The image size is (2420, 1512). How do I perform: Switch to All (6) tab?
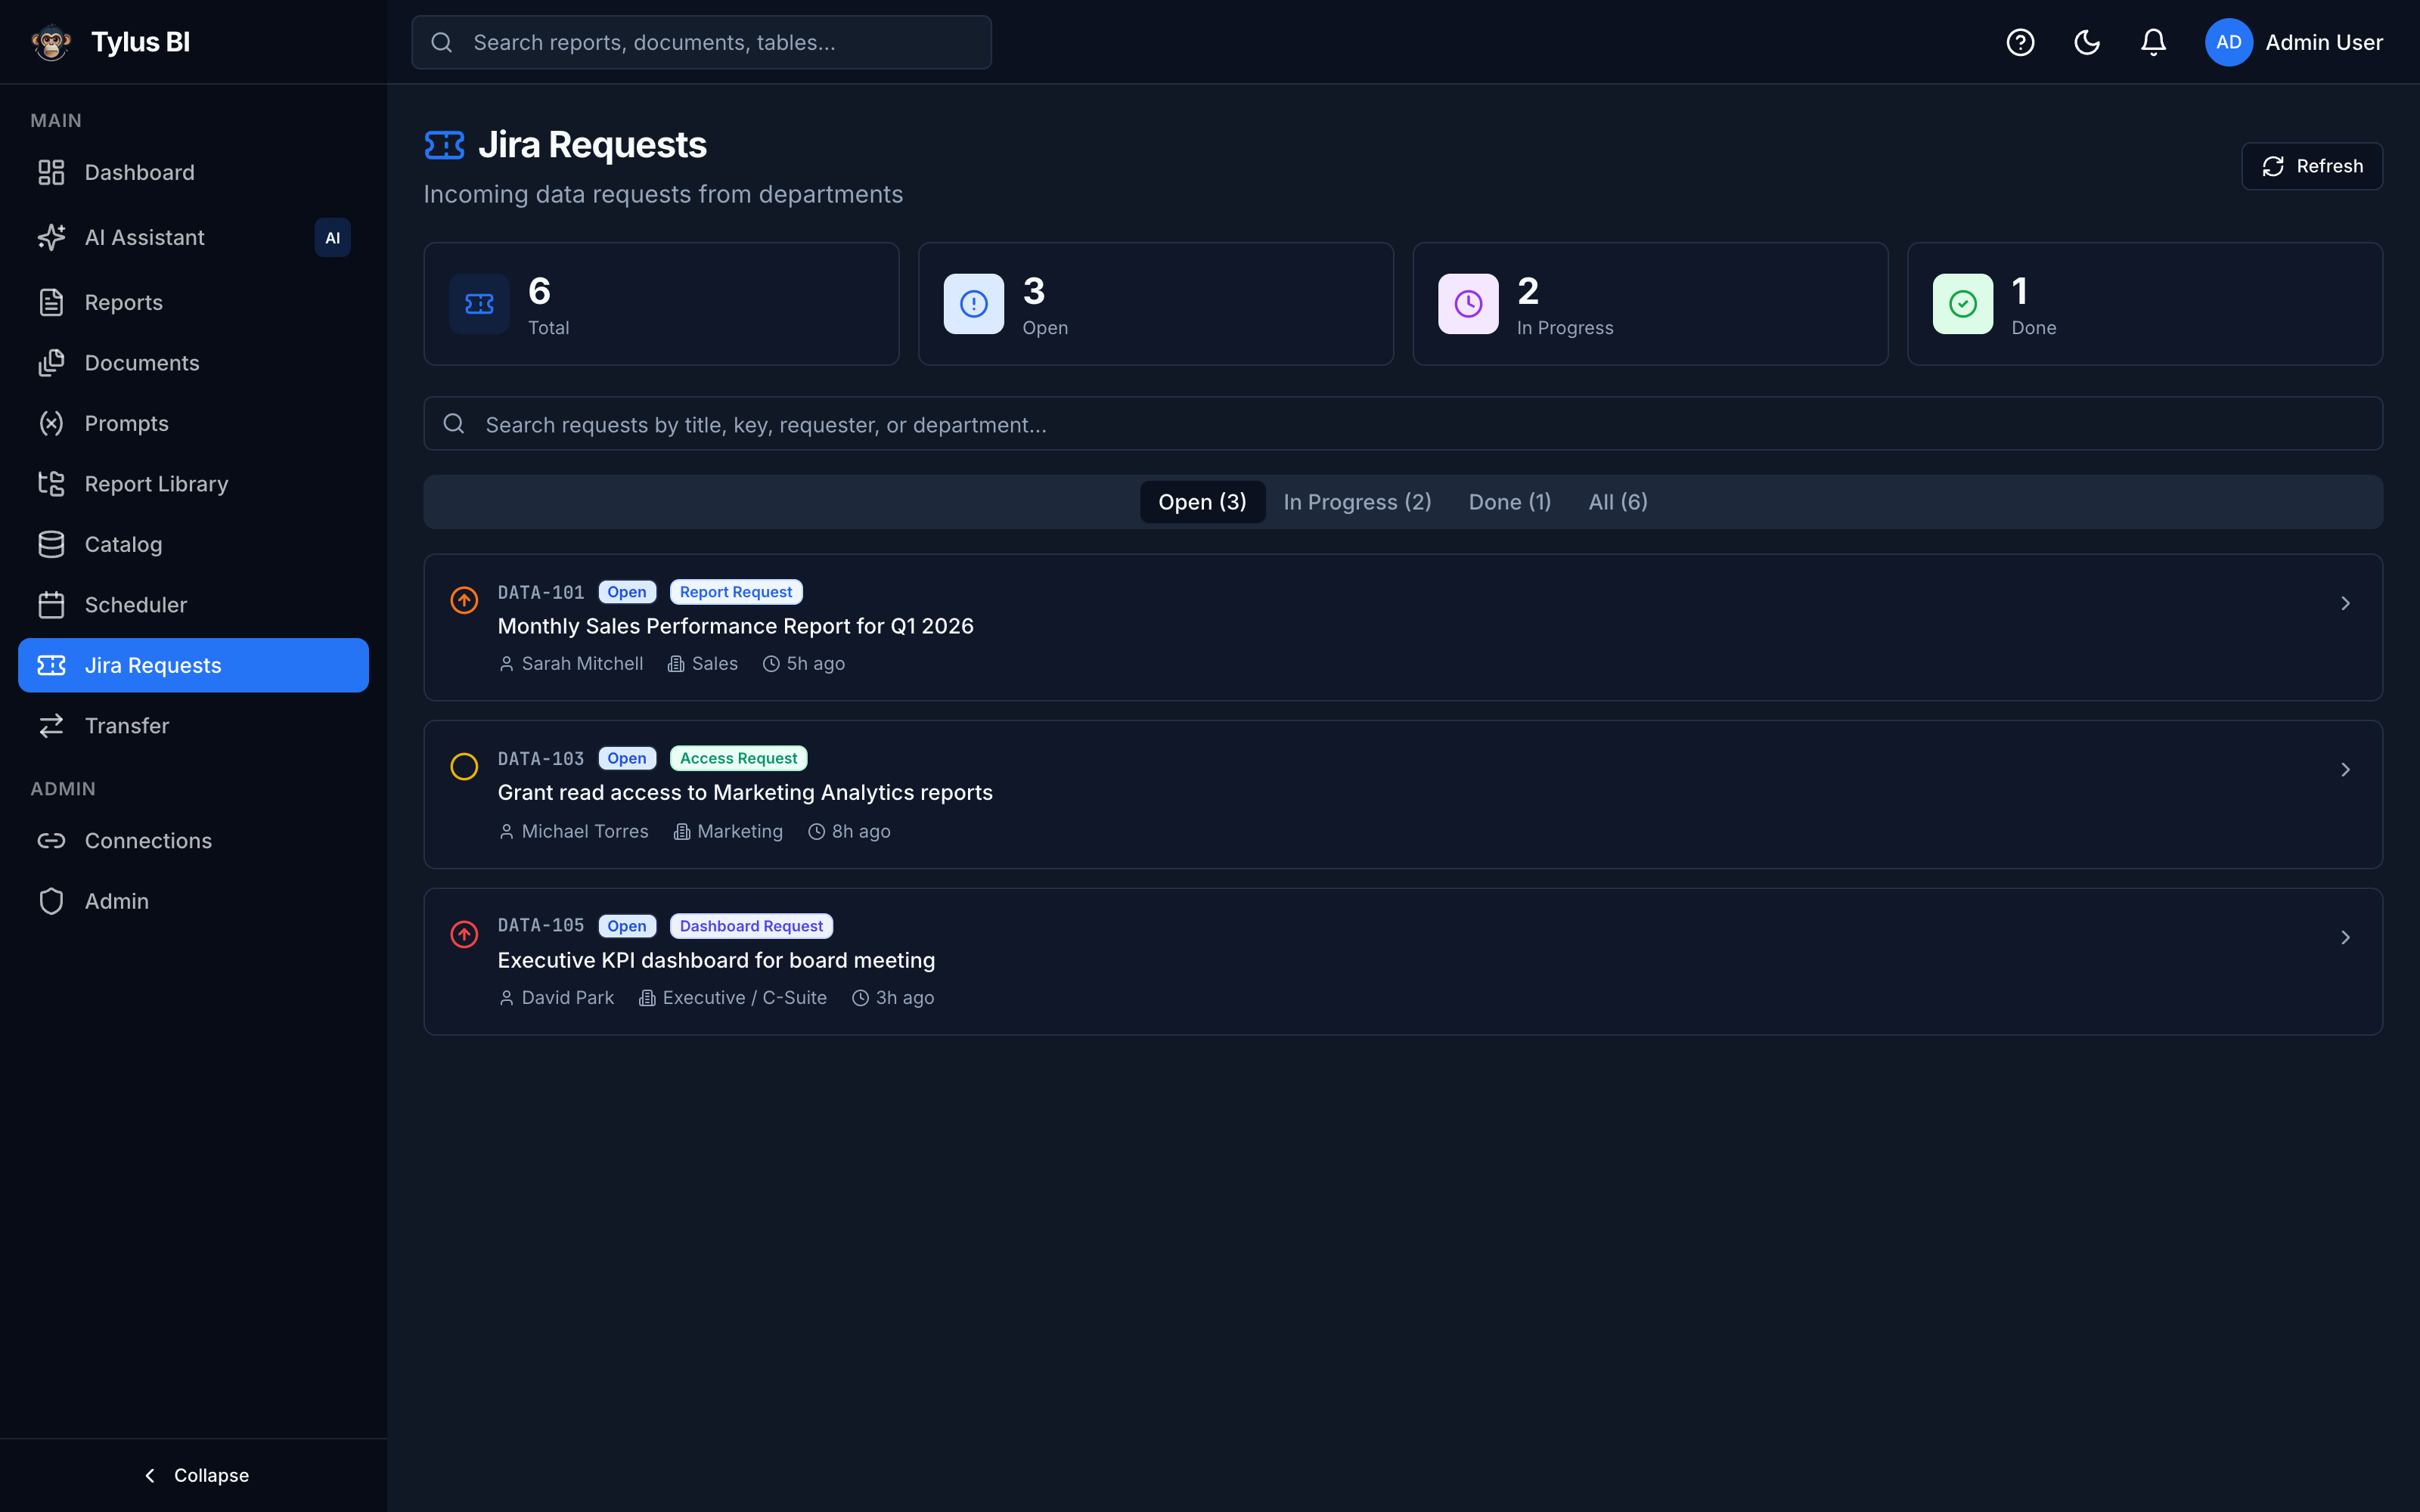[x=1618, y=502]
